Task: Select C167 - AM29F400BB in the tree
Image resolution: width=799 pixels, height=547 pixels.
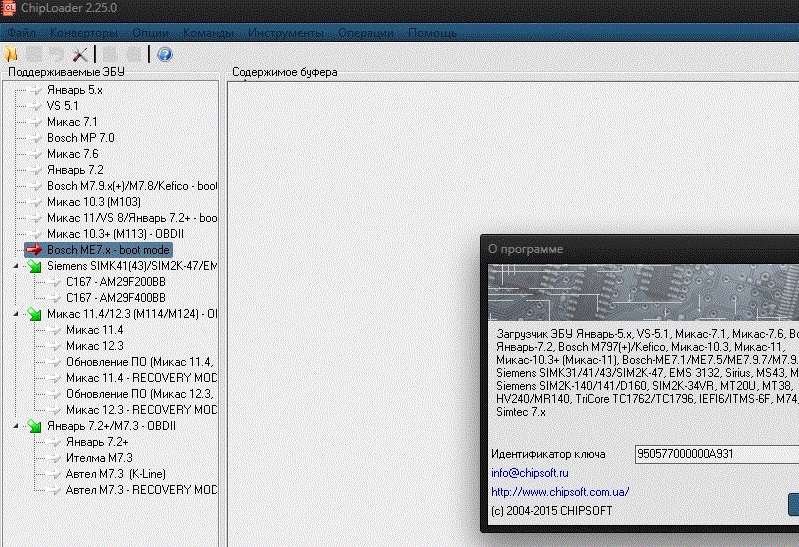Action: [x=115, y=298]
